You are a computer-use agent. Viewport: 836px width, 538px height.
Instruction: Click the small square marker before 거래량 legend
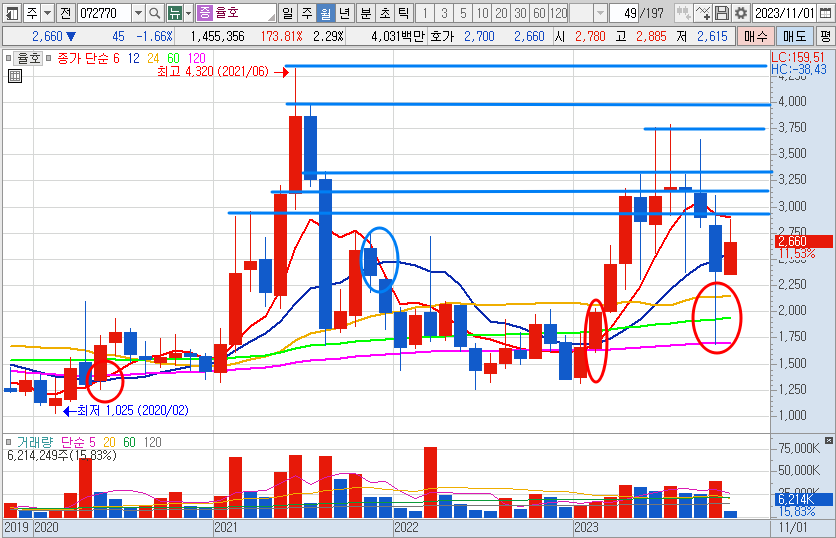point(9,441)
